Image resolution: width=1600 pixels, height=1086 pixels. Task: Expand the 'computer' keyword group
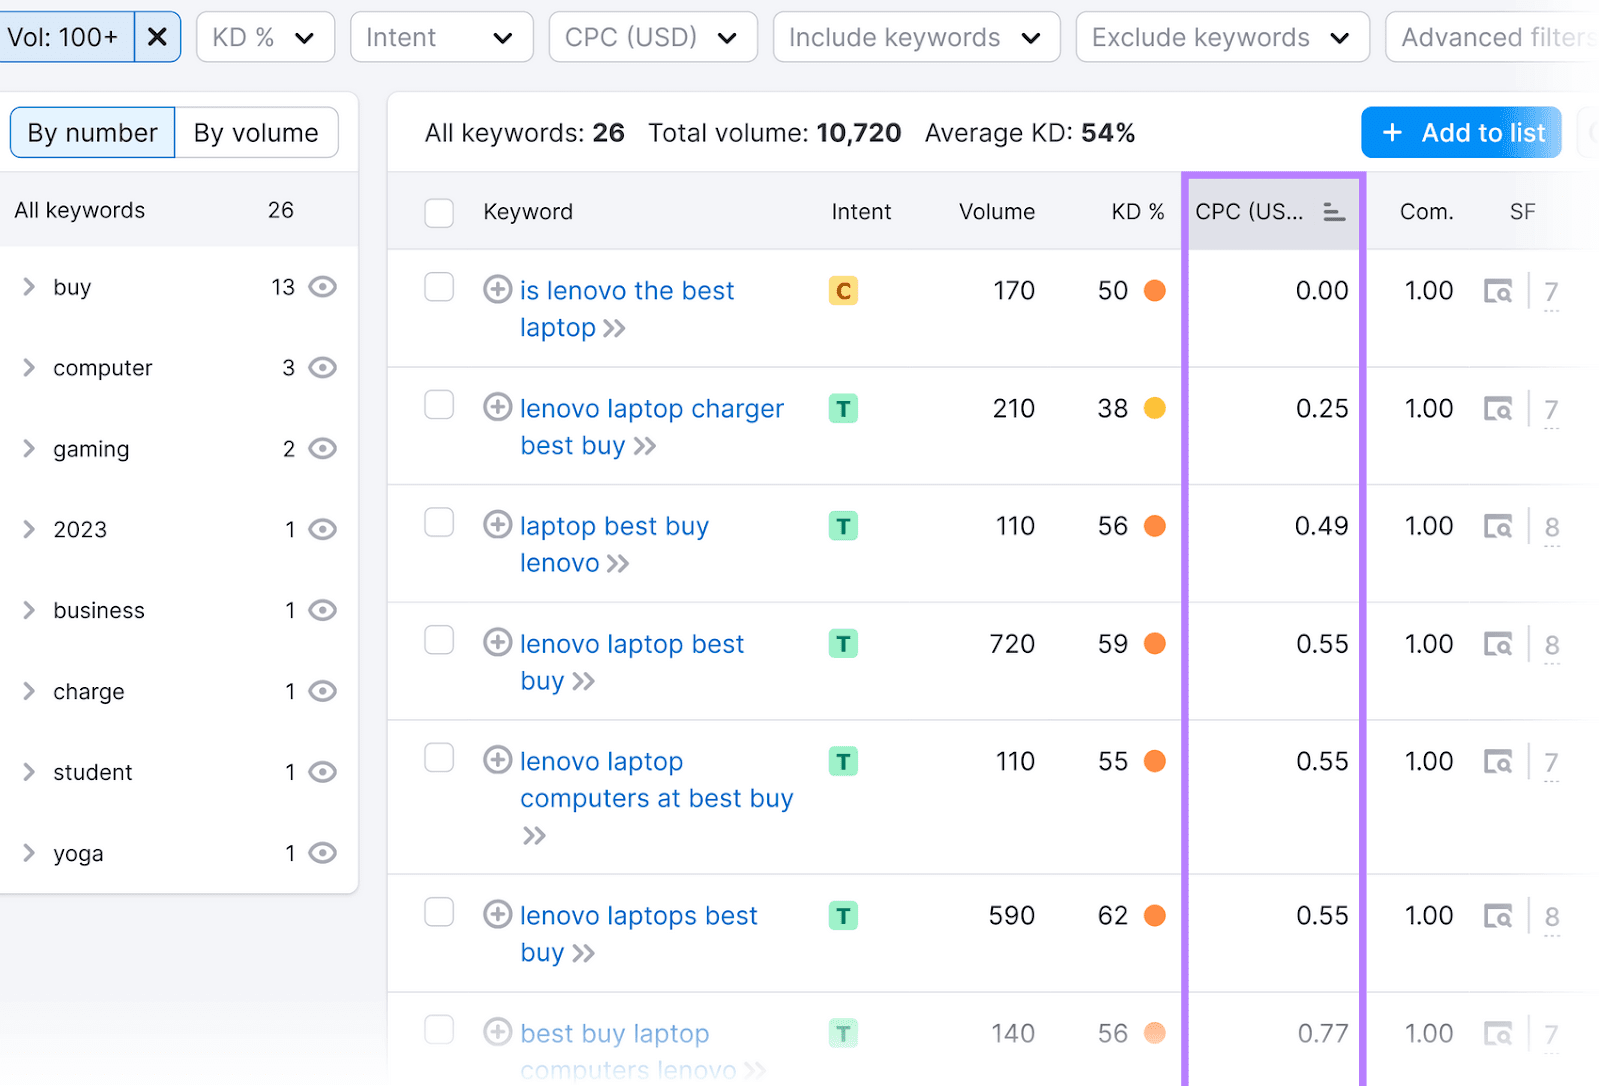pos(29,368)
